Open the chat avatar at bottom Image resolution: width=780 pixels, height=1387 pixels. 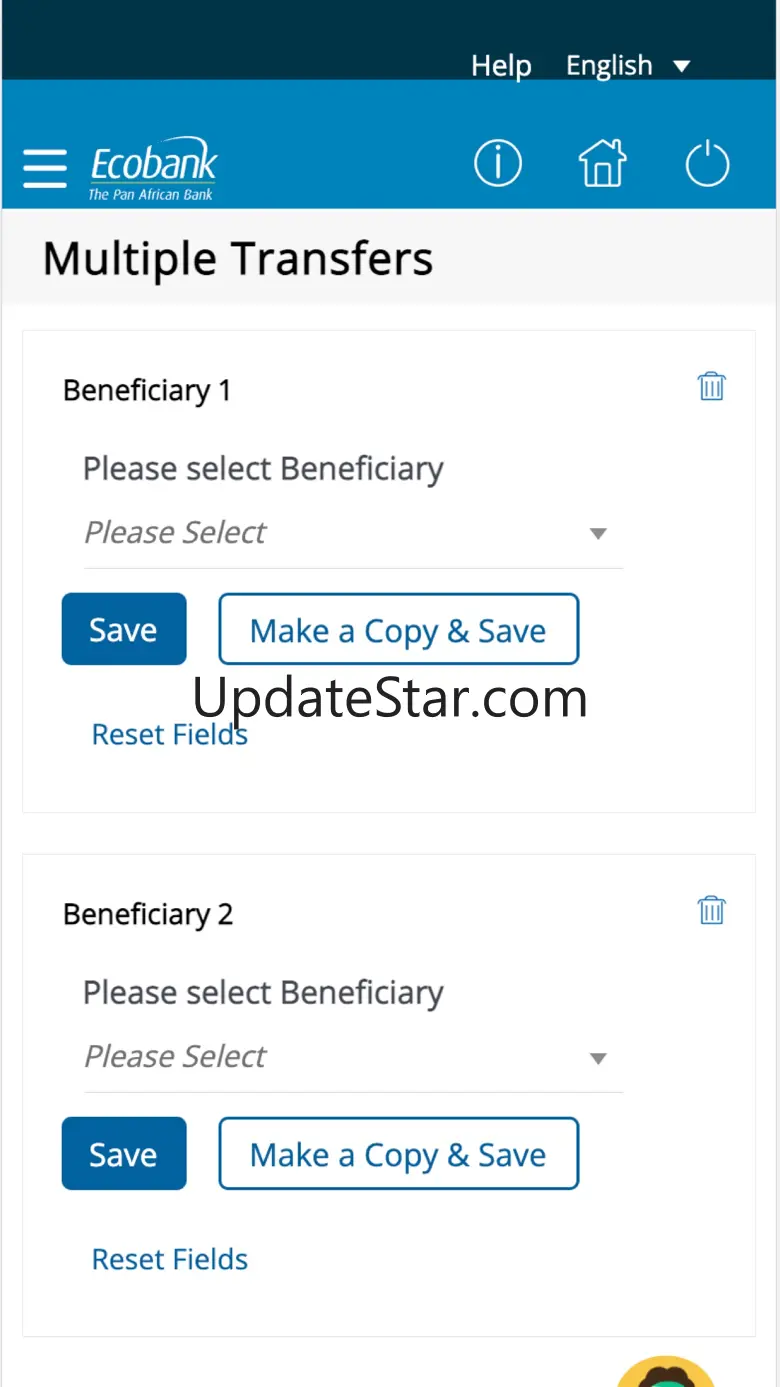tap(666, 1371)
